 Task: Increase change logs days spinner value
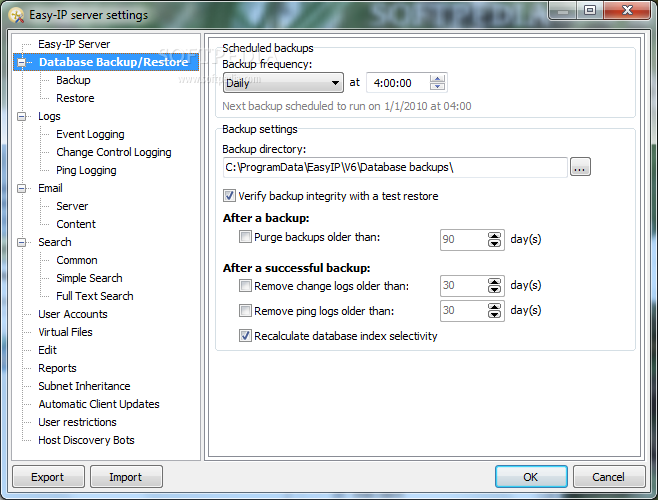tap(494, 282)
